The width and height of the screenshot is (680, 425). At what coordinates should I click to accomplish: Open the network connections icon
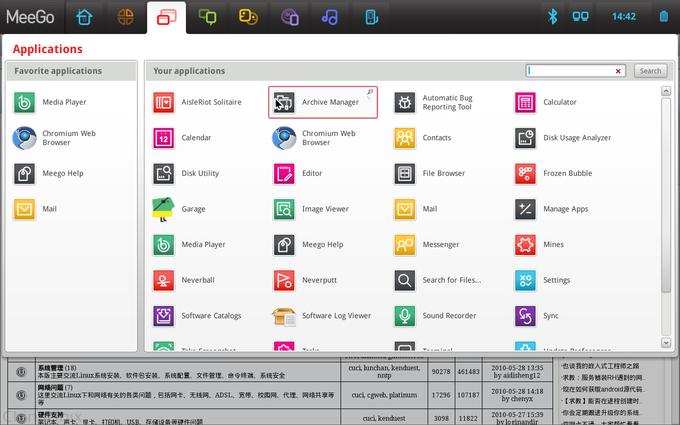[x=580, y=17]
